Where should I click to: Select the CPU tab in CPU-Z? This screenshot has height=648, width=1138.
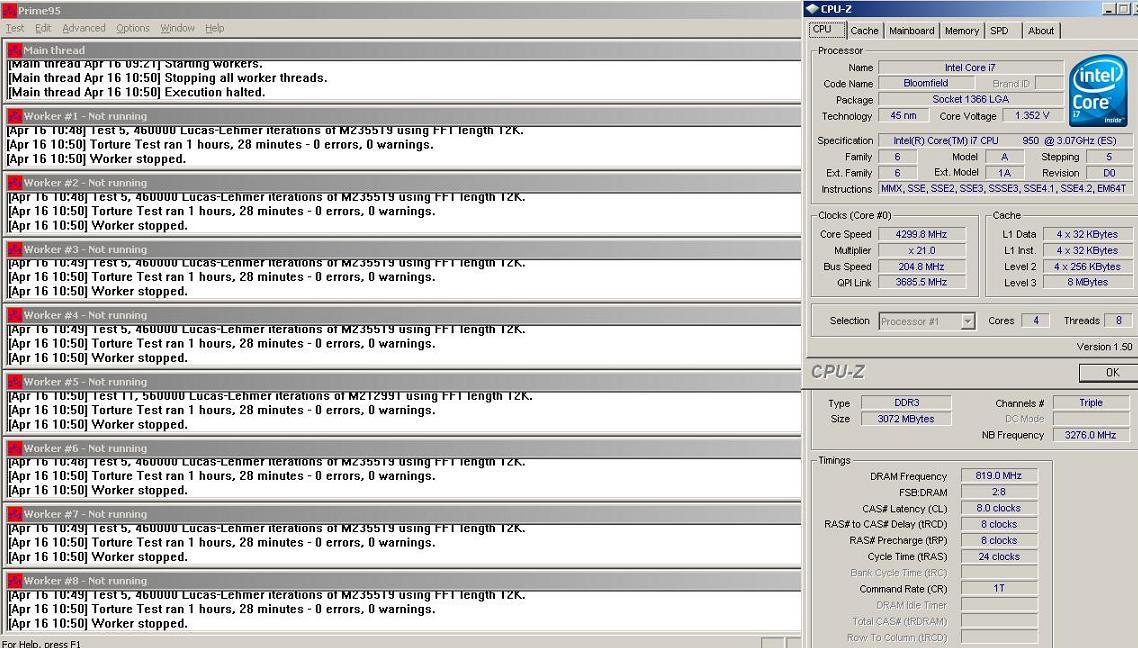click(x=827, y=30)
